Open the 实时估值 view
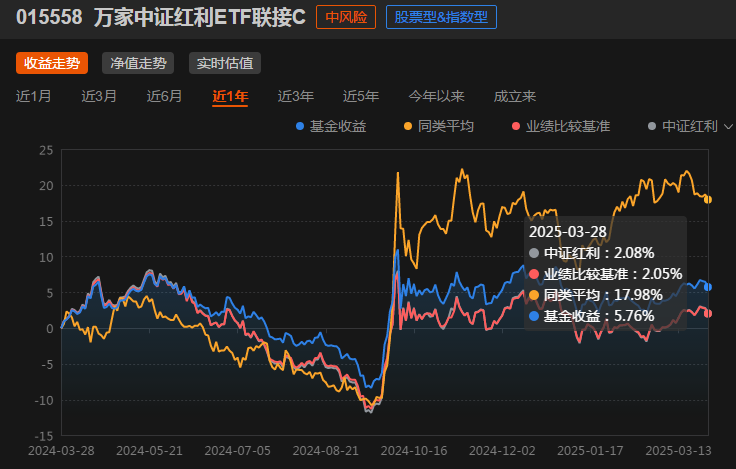This screenshot has width=736, height=469. point(225,63)
